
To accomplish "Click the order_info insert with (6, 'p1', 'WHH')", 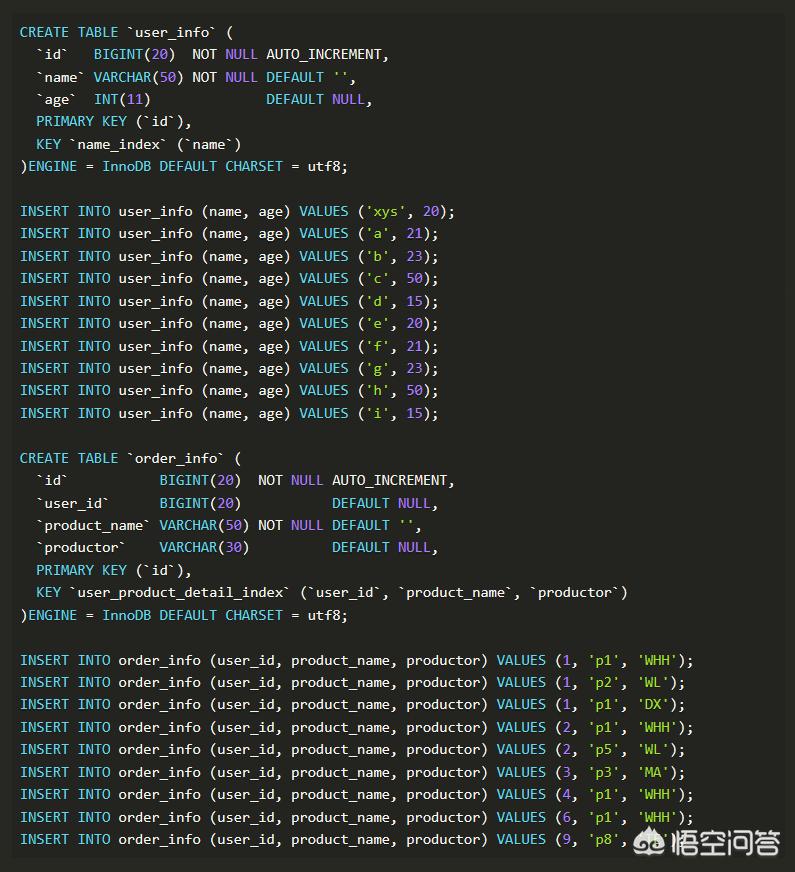I will click(x=357, y=818).
